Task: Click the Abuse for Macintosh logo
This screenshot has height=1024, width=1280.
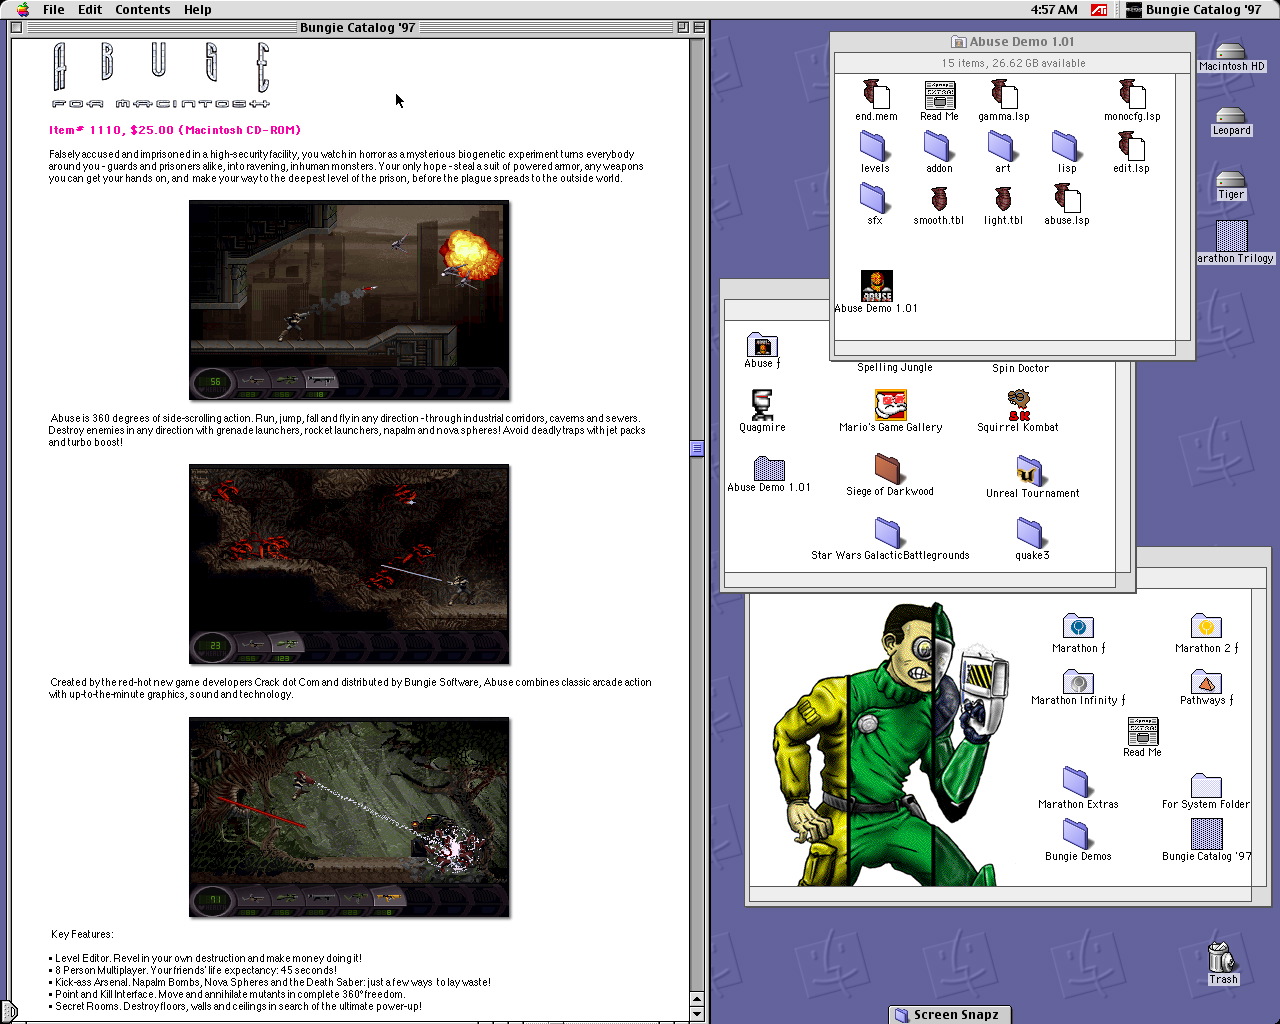Action: pos(161,75)
